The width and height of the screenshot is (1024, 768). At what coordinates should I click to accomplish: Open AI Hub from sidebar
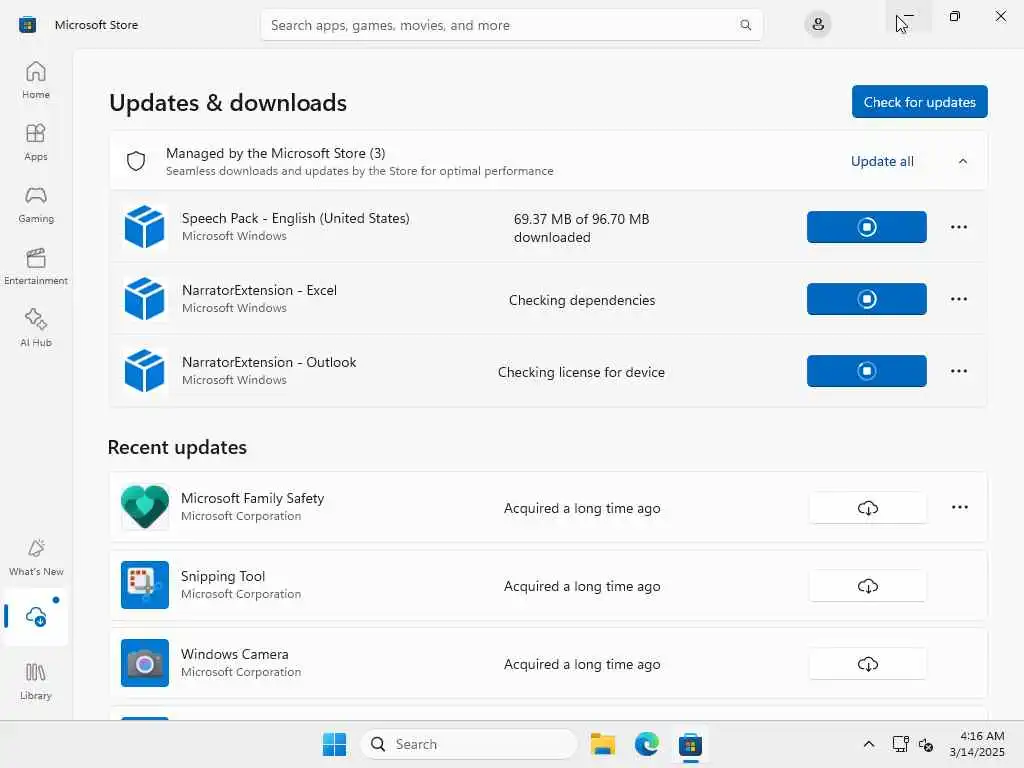pos(36,328)
